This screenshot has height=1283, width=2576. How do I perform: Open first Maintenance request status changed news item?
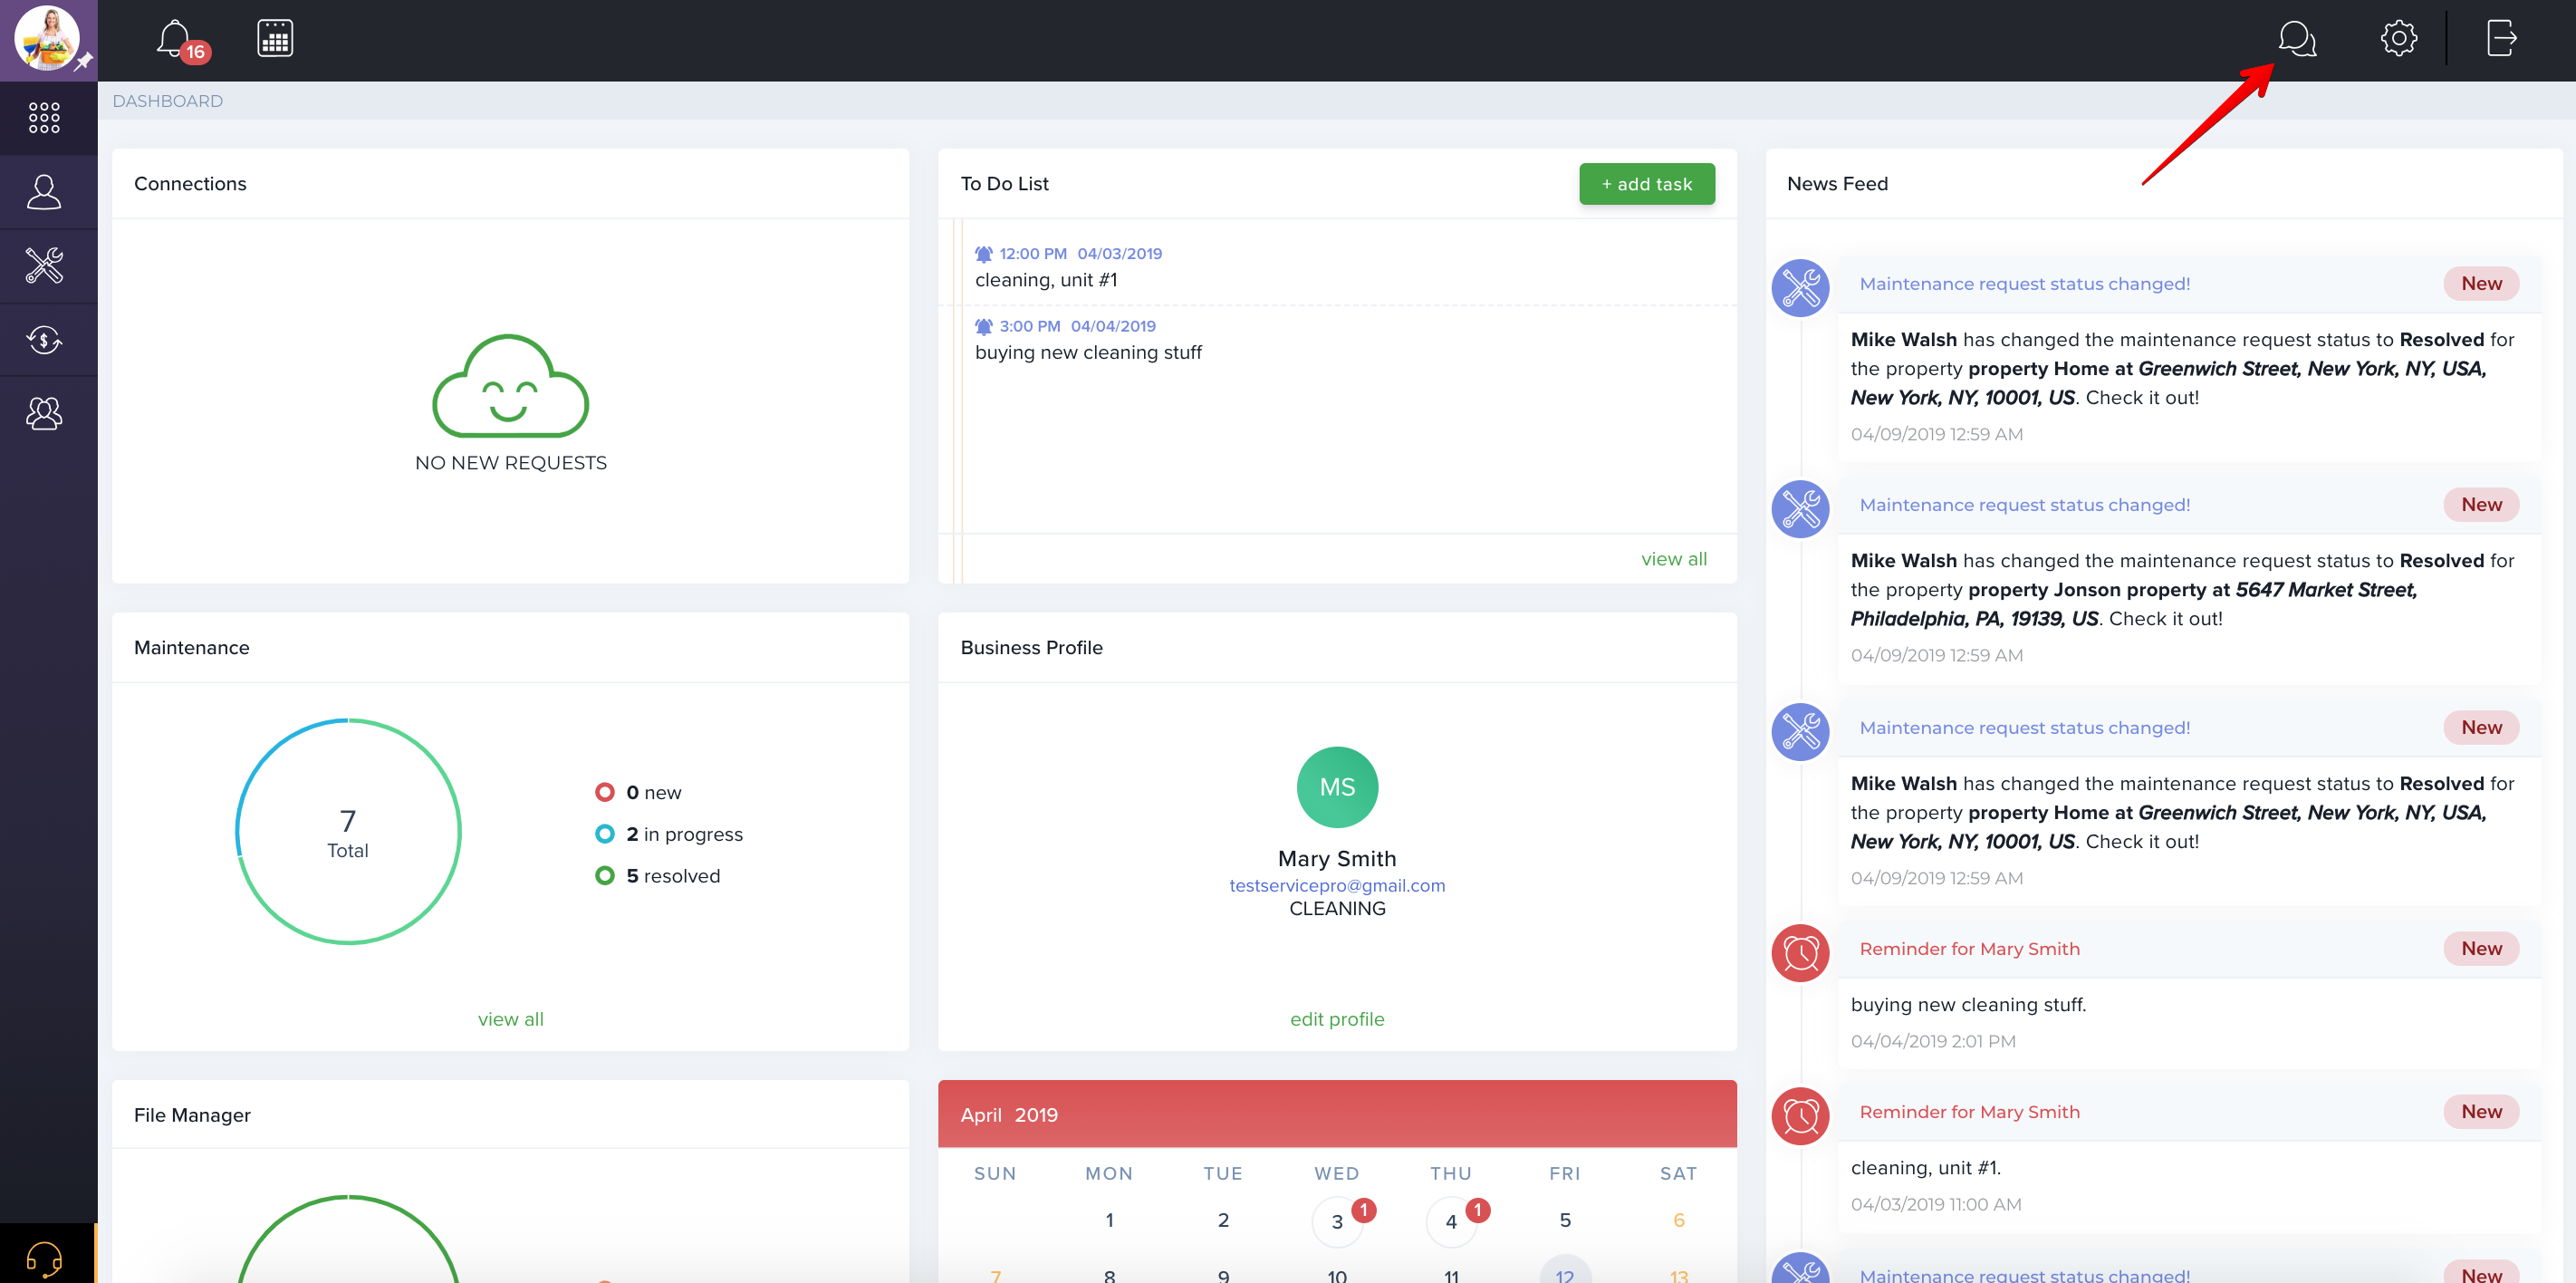(2024, 284)
